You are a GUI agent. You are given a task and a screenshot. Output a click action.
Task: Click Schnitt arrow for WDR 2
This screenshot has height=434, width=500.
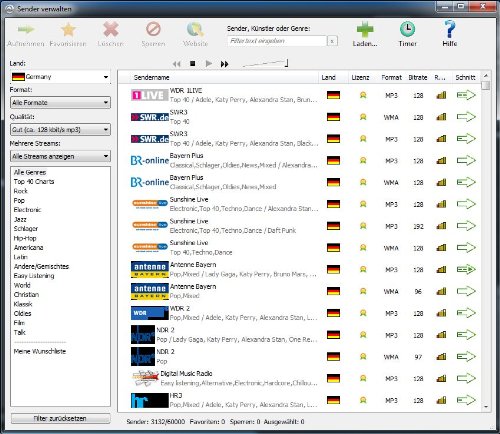466,313
